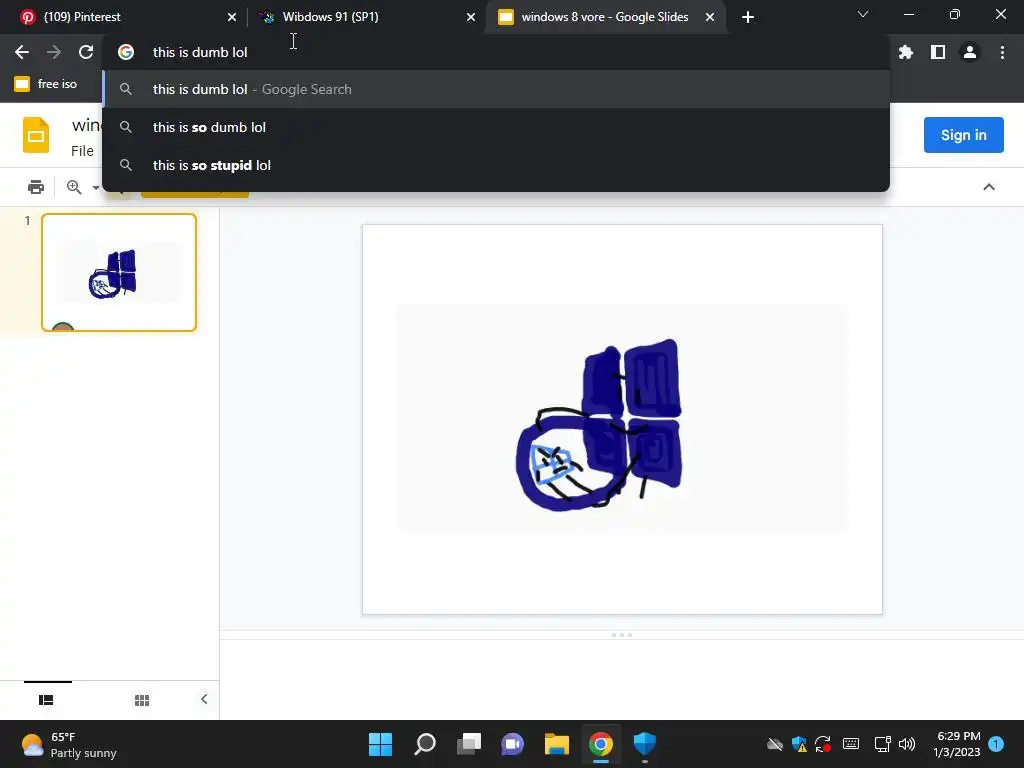Open the volume speaker tray icon

906,744
